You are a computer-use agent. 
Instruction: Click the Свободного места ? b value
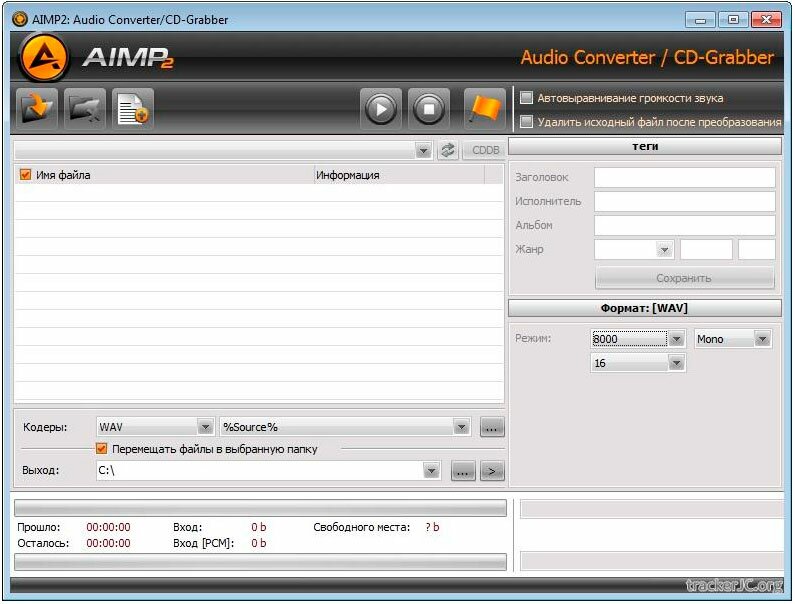pyautogui.click(x=432, y=527)
